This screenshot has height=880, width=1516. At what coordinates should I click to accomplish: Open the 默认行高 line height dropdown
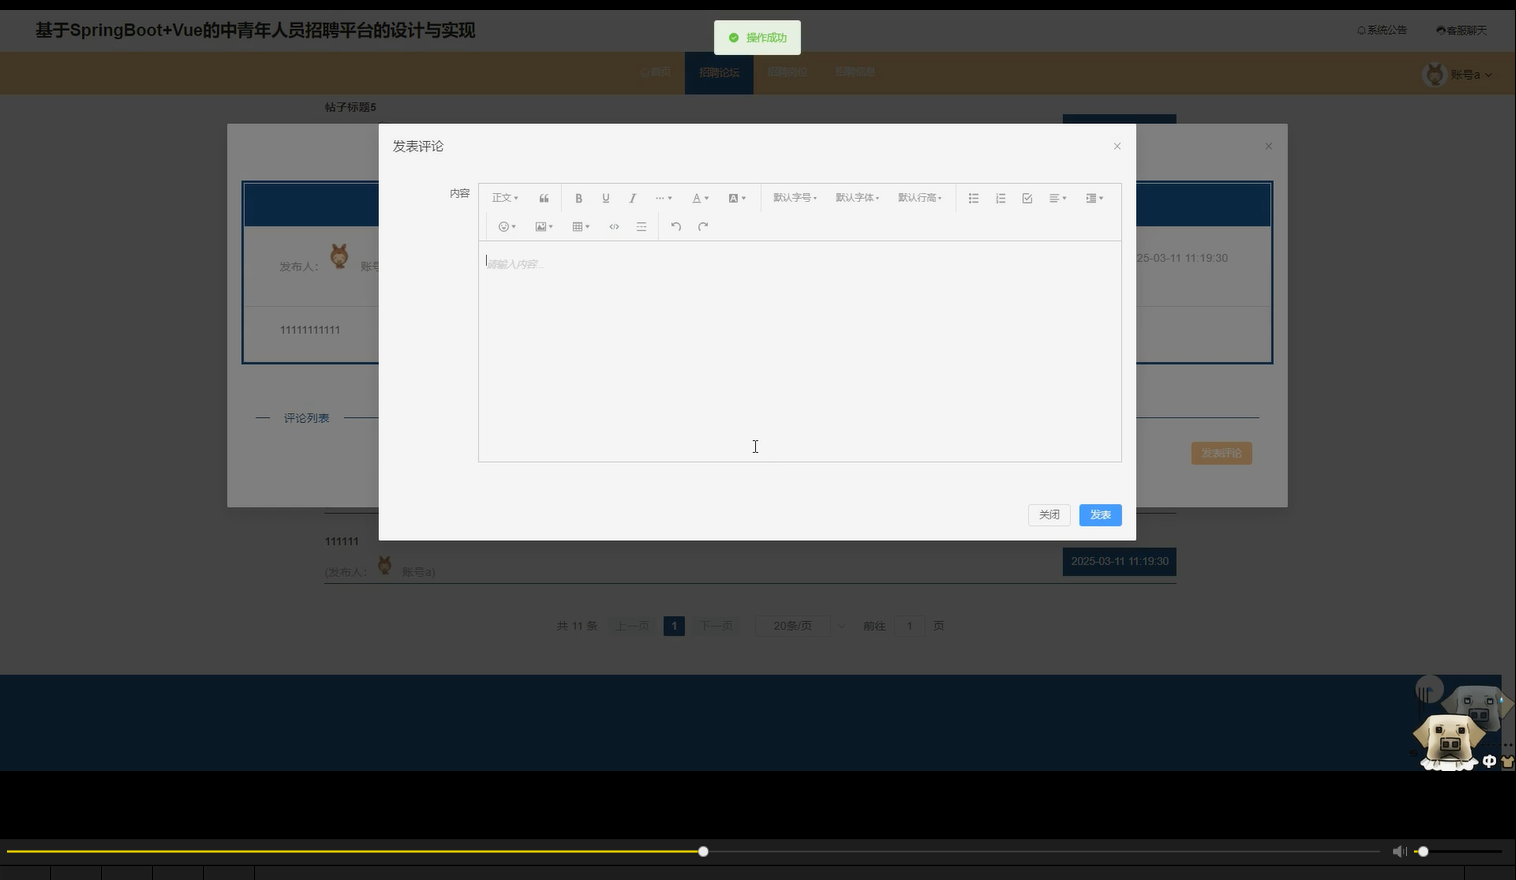[919, 198]
